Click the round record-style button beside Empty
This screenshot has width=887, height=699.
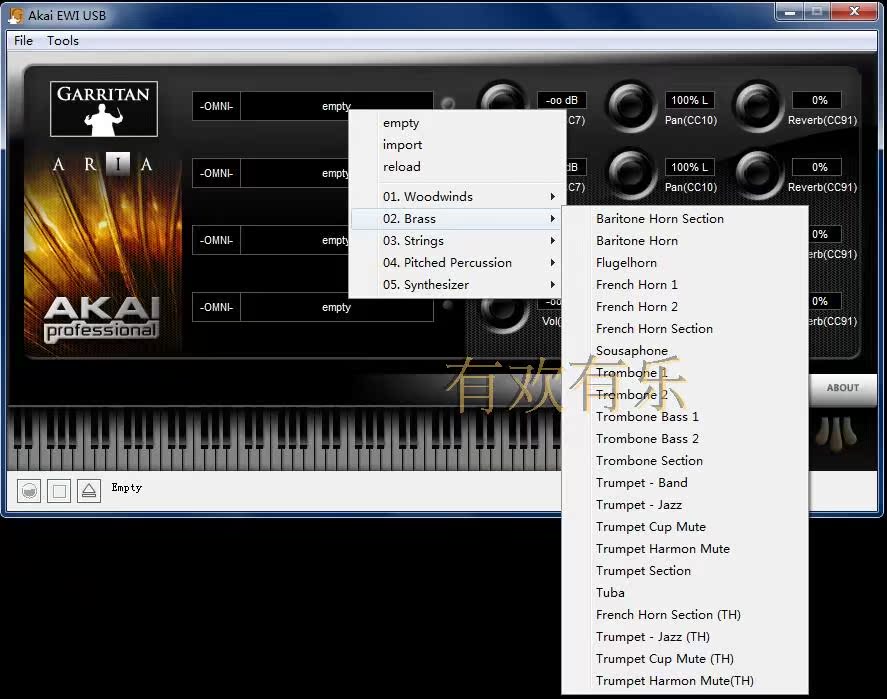(29, 491)
